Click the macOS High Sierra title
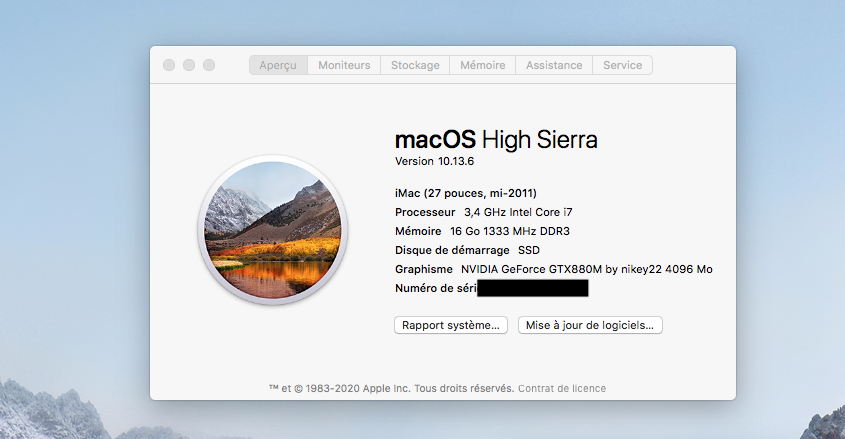The height and width of the screenshot is (439, 845). coord(496,140)
